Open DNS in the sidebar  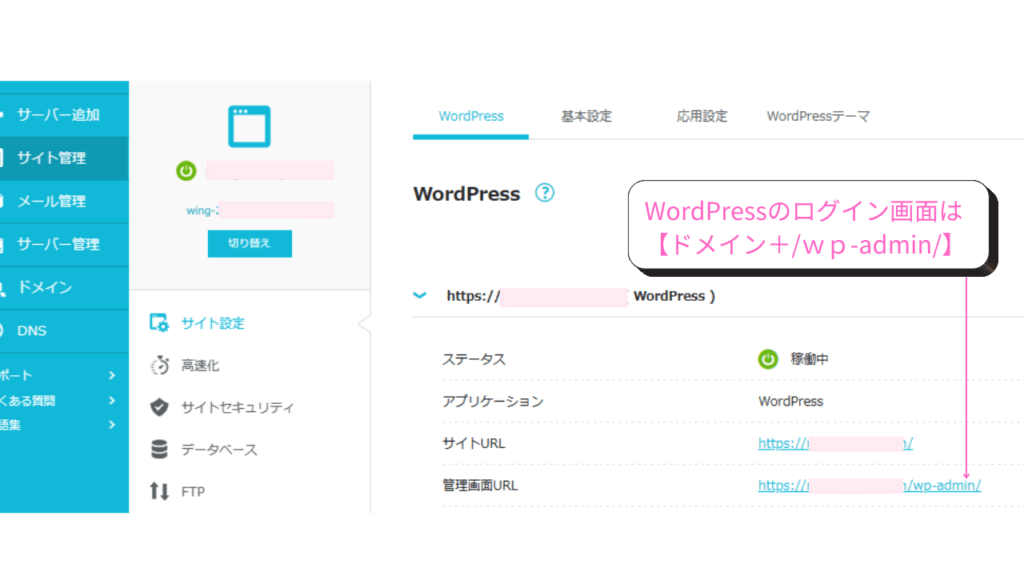[31, 330]
